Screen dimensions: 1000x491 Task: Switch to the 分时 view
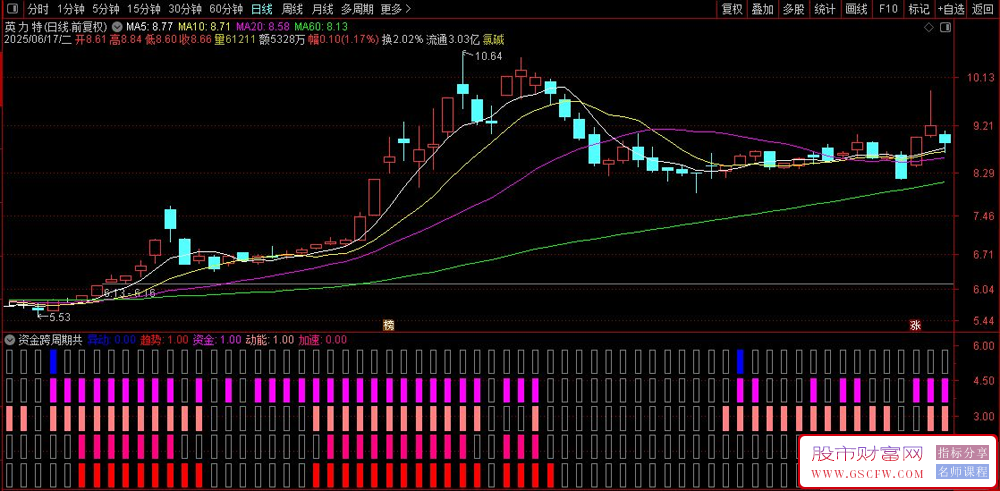tap(38, 9)
